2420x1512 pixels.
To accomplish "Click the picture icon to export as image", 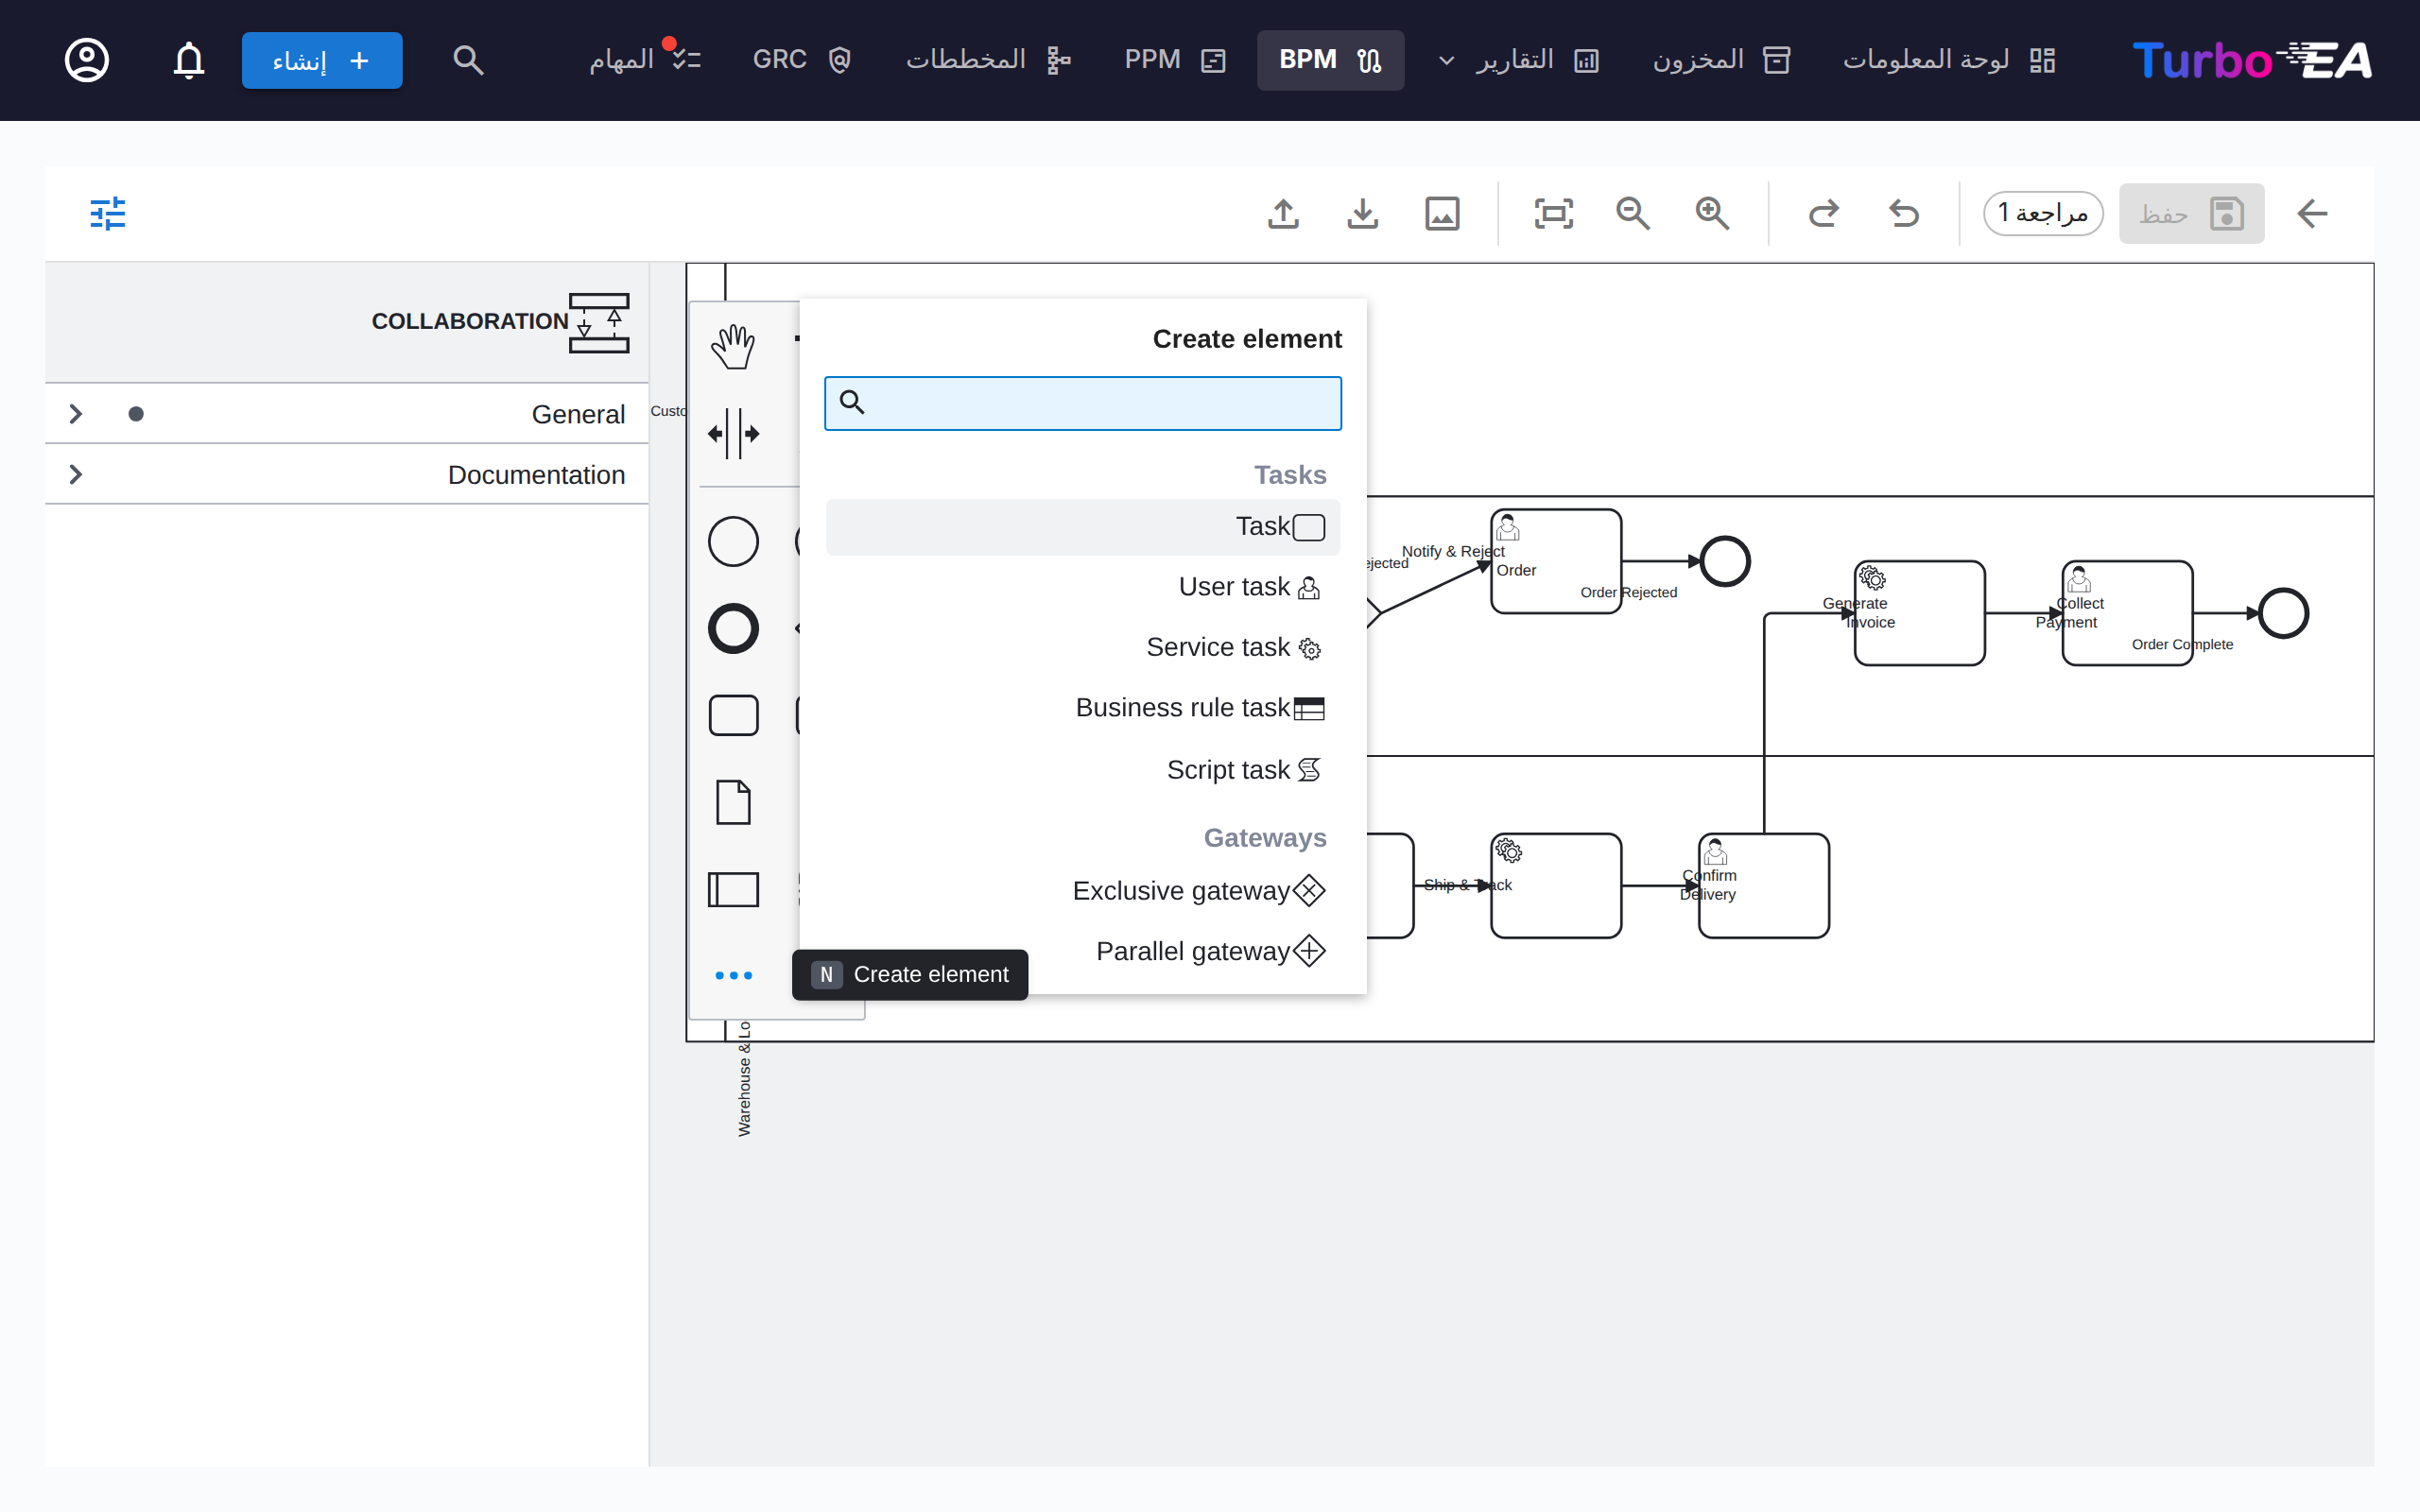I will pyautogui.click(x=1442, y=213).
